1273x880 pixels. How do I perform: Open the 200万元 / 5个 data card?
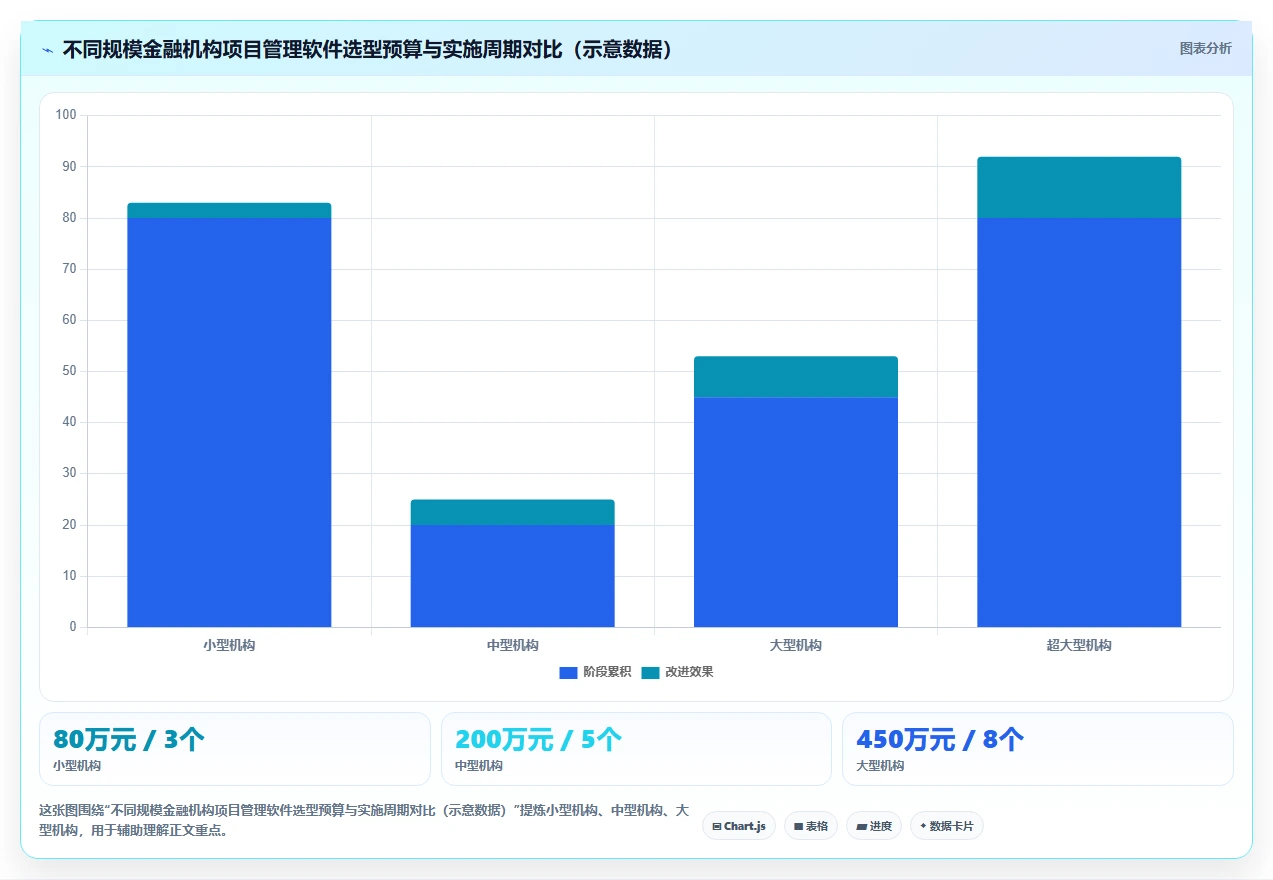click(x=636, y=749)
